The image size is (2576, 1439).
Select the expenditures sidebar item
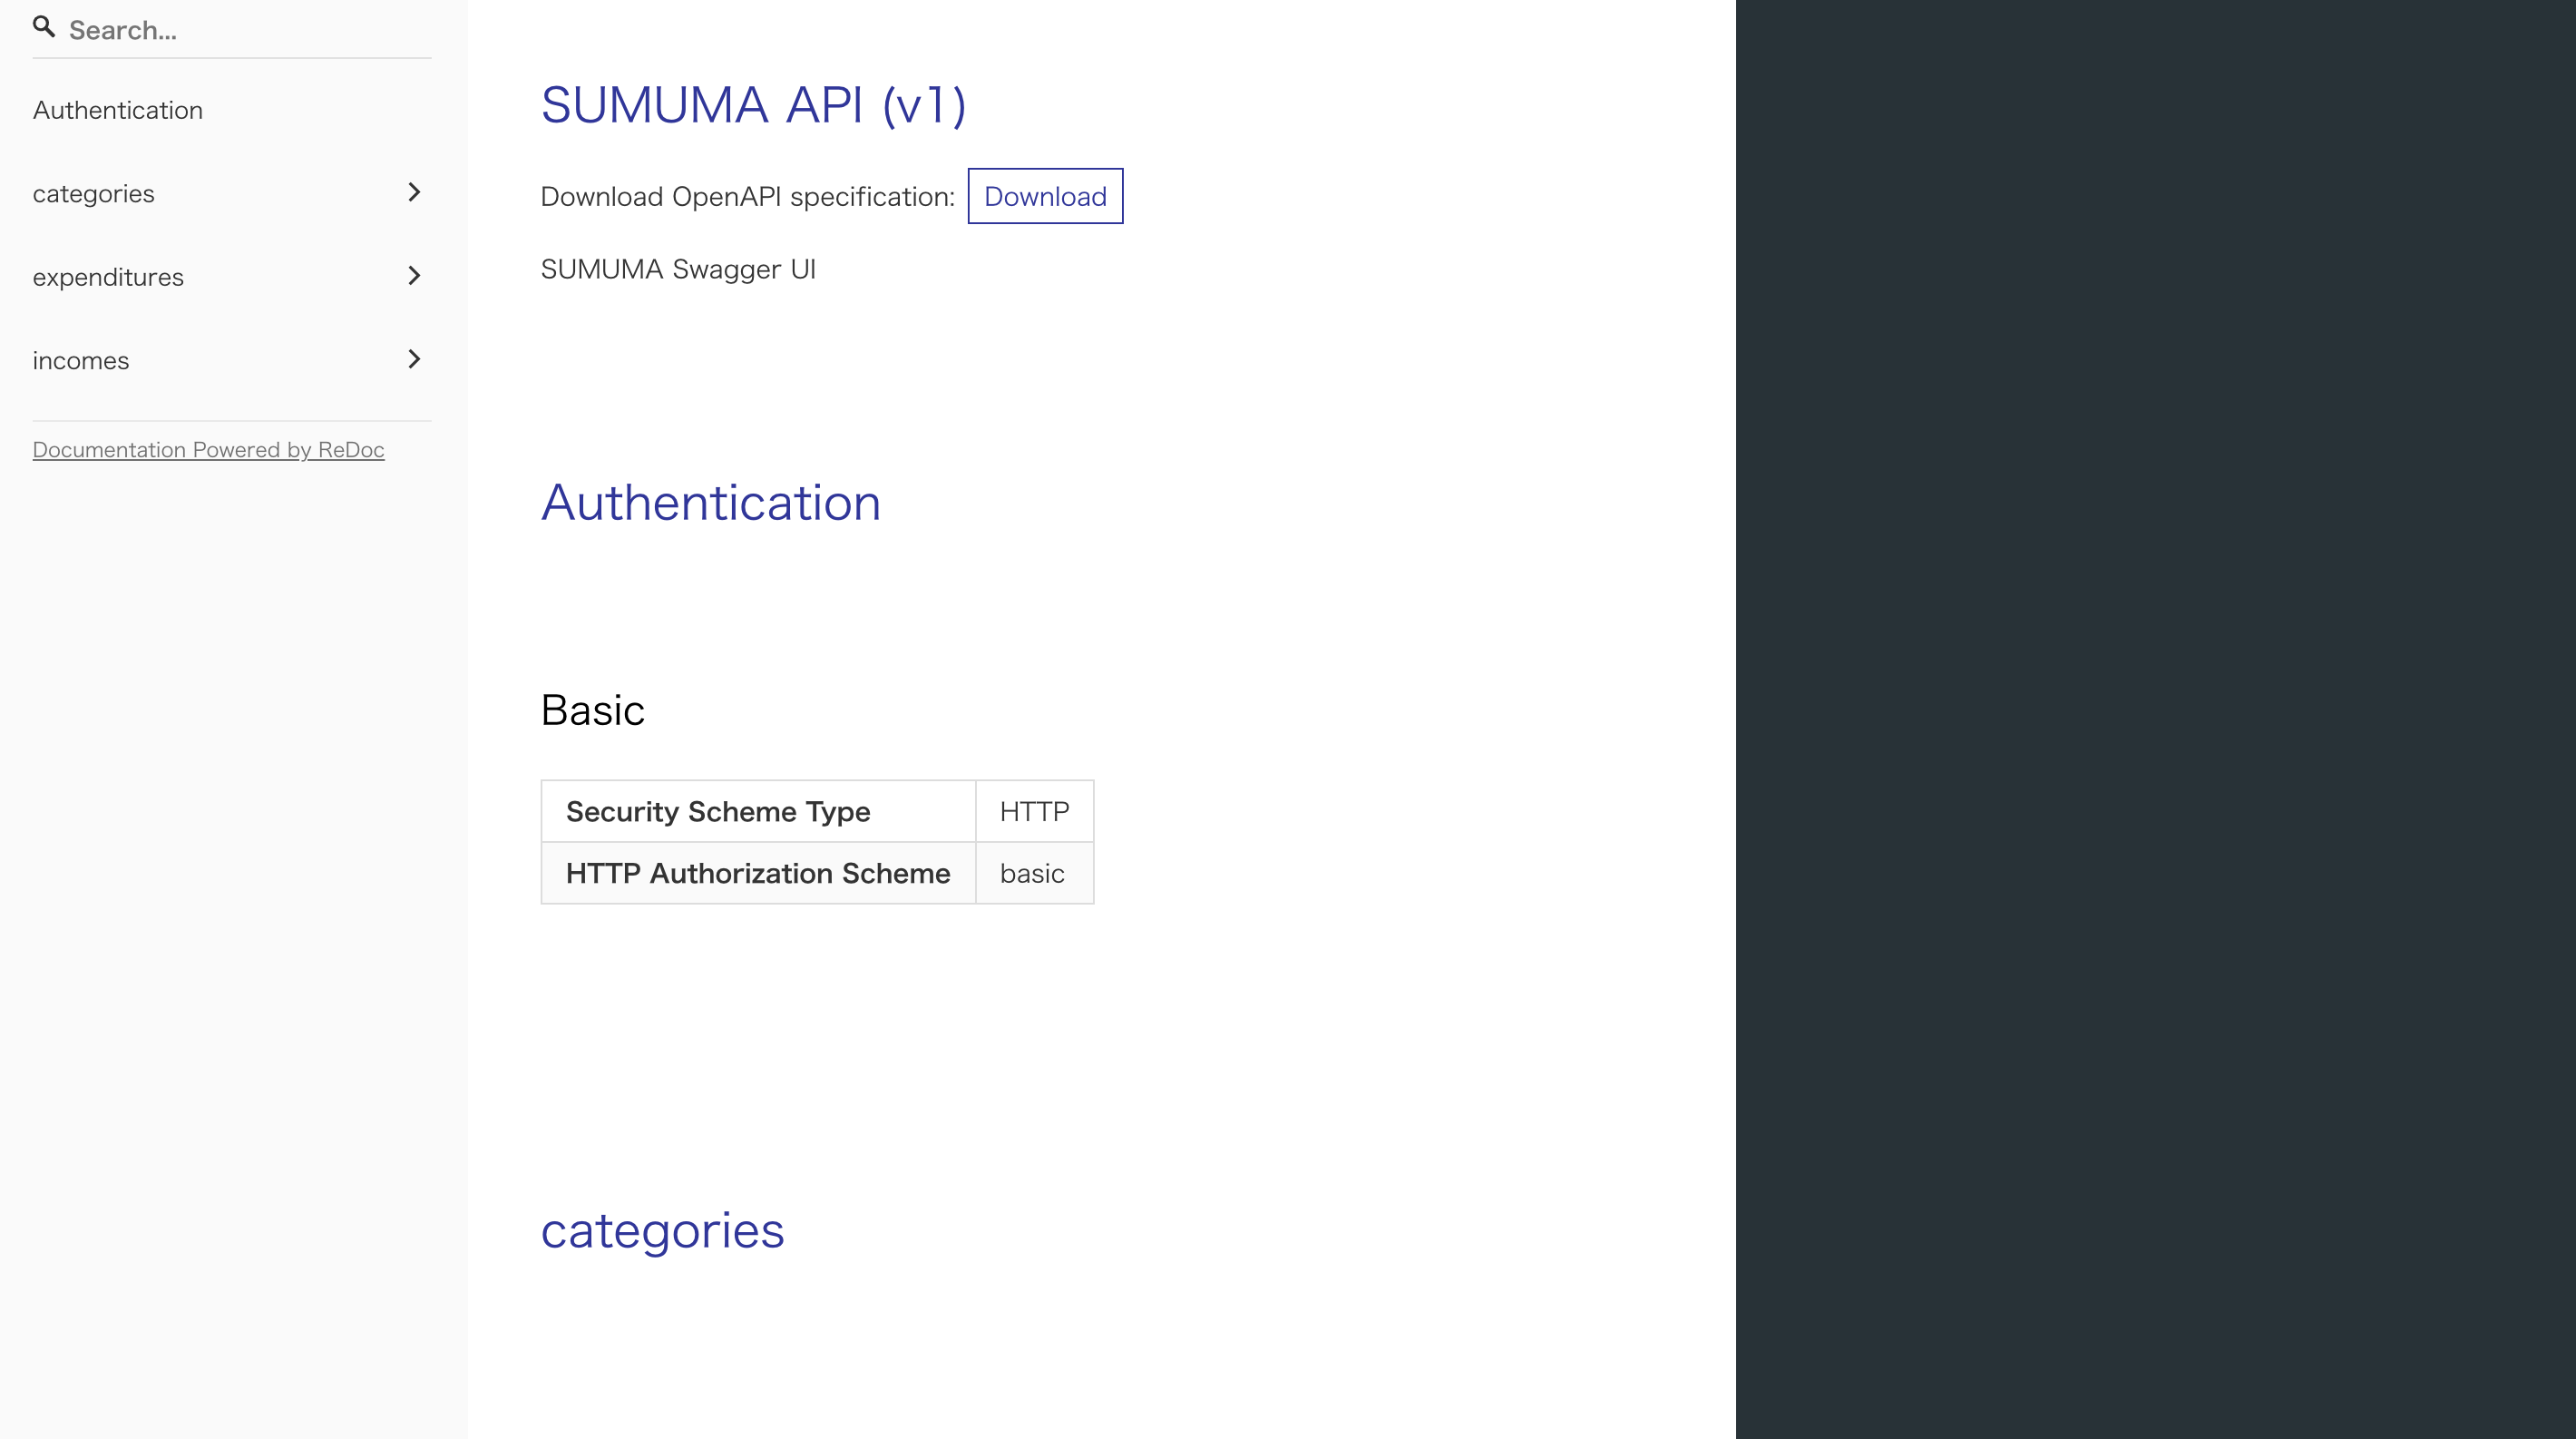(x=108, y=277)
